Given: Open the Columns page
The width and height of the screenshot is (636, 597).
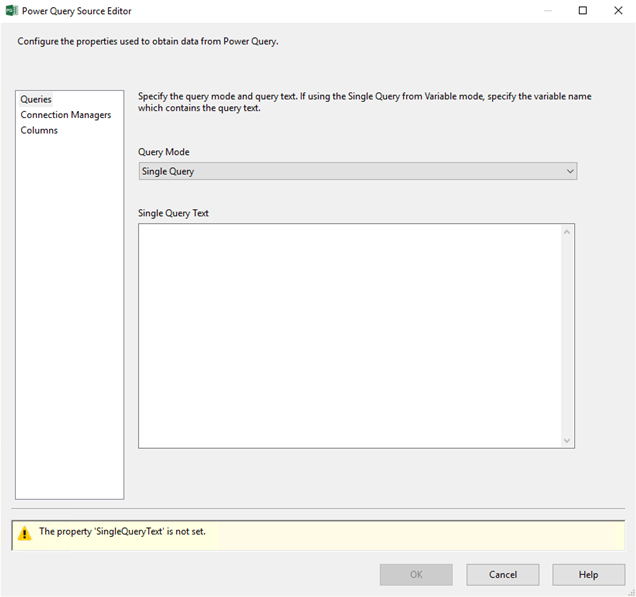Looking at the screenshot, I should click(39, 130).
